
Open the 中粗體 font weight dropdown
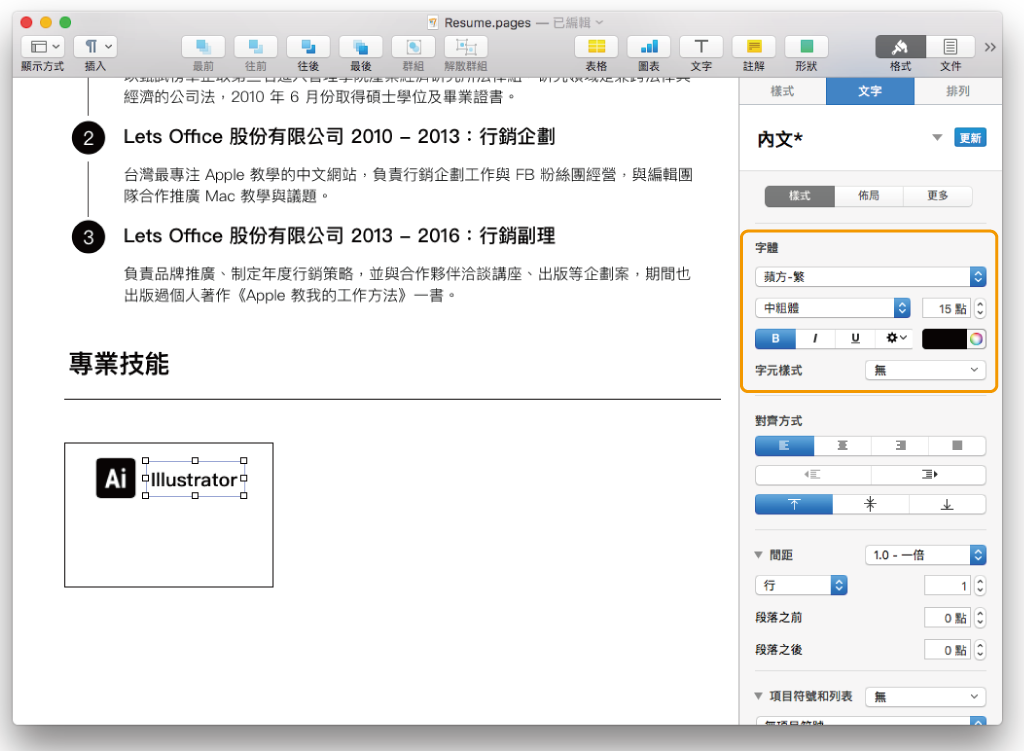point(833,308)
